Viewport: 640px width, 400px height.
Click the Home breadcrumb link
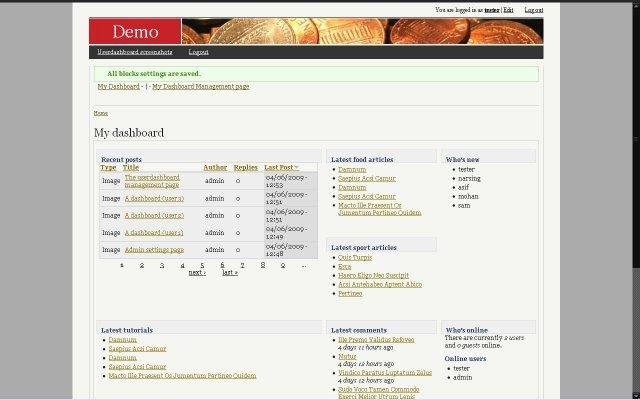tap(101, 113)
